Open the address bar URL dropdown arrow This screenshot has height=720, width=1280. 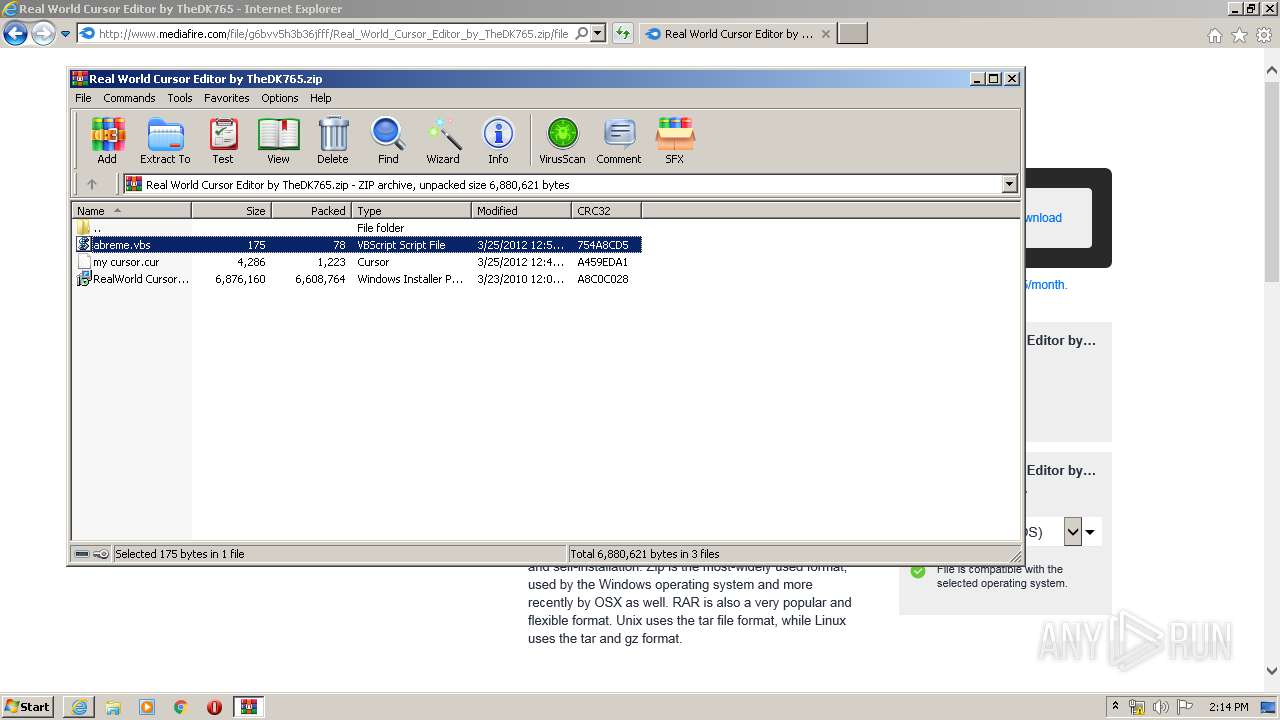[598, 33]
